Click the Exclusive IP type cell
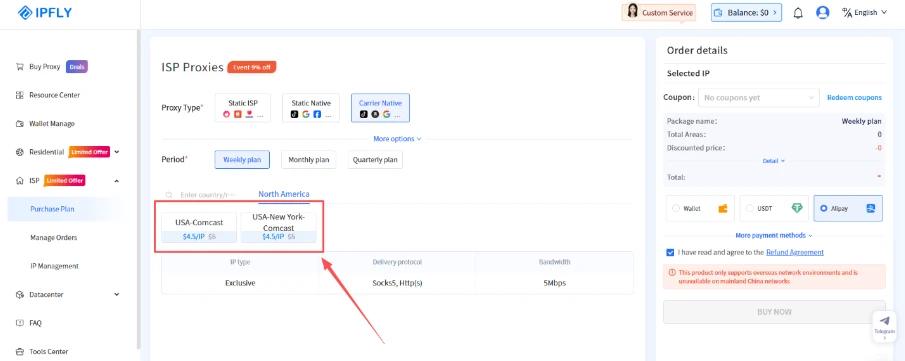The image size is (905, 361). 240,283
